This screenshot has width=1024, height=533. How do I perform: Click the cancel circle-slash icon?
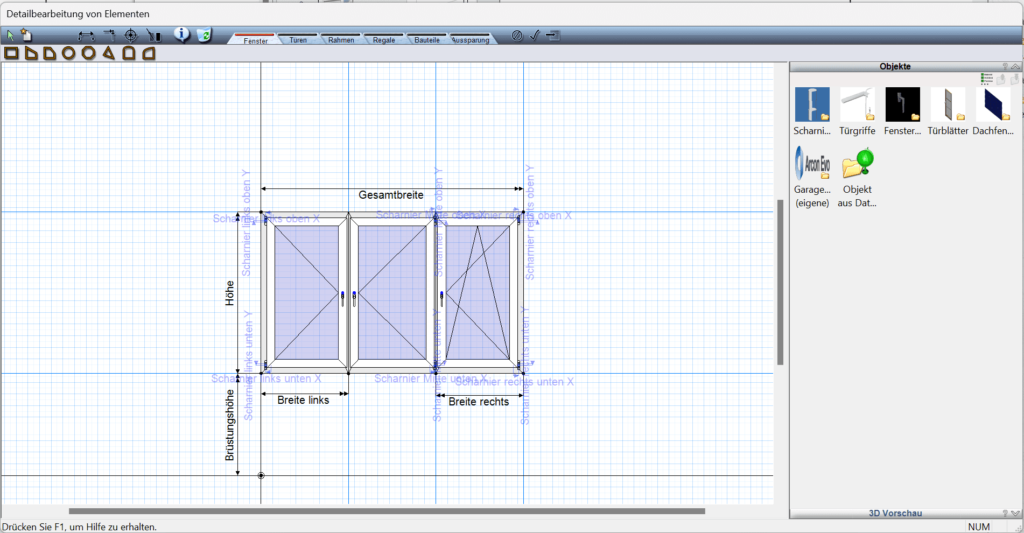click(517, 35)
